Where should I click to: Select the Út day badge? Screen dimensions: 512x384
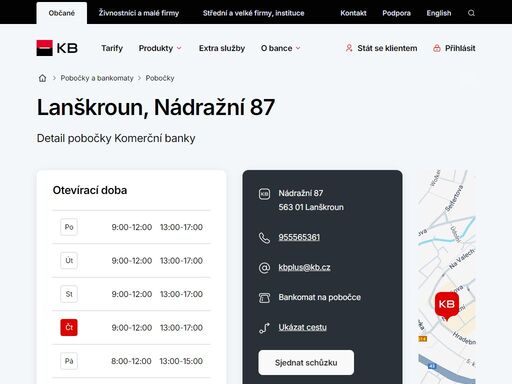pos(69,260)
